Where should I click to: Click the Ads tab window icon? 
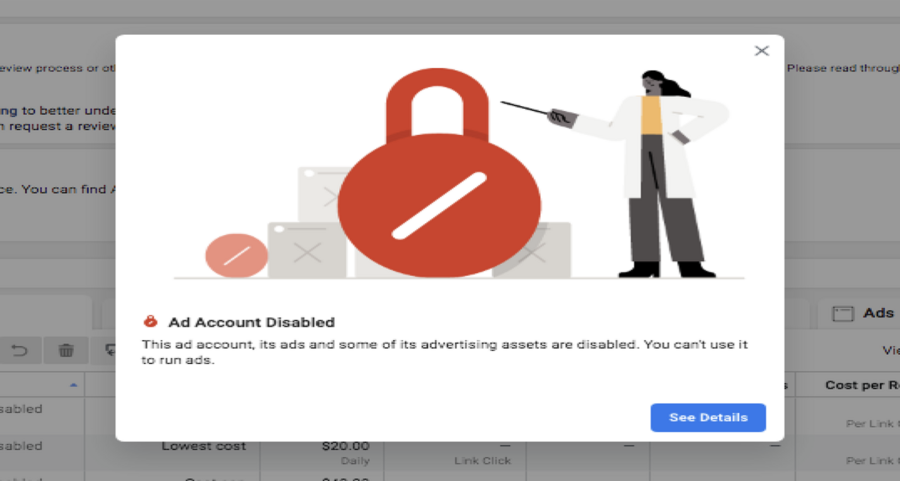[843, 313]
